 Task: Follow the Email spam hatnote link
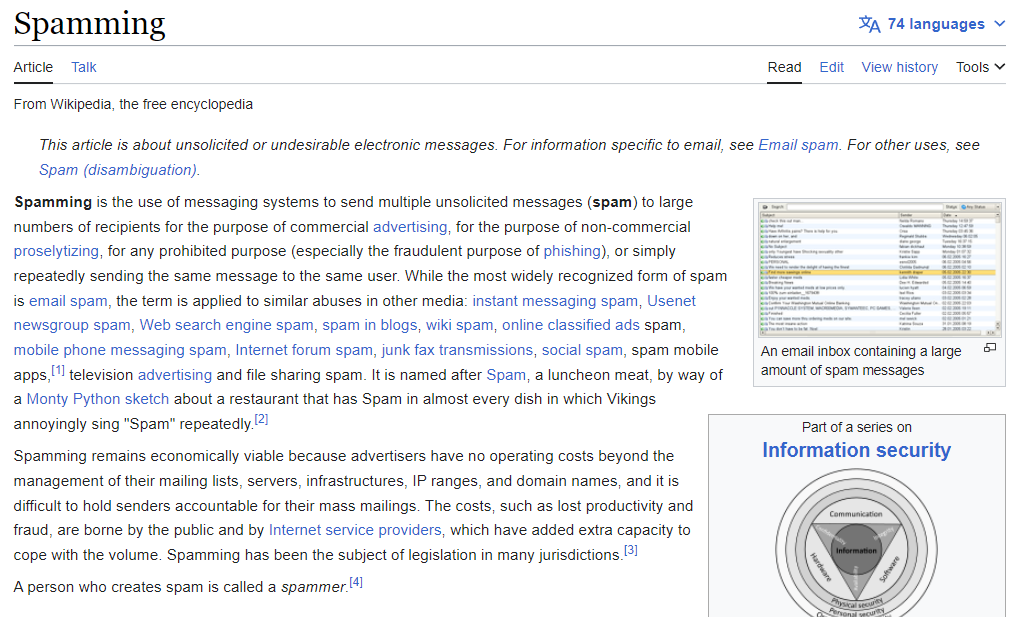point(798,145)
